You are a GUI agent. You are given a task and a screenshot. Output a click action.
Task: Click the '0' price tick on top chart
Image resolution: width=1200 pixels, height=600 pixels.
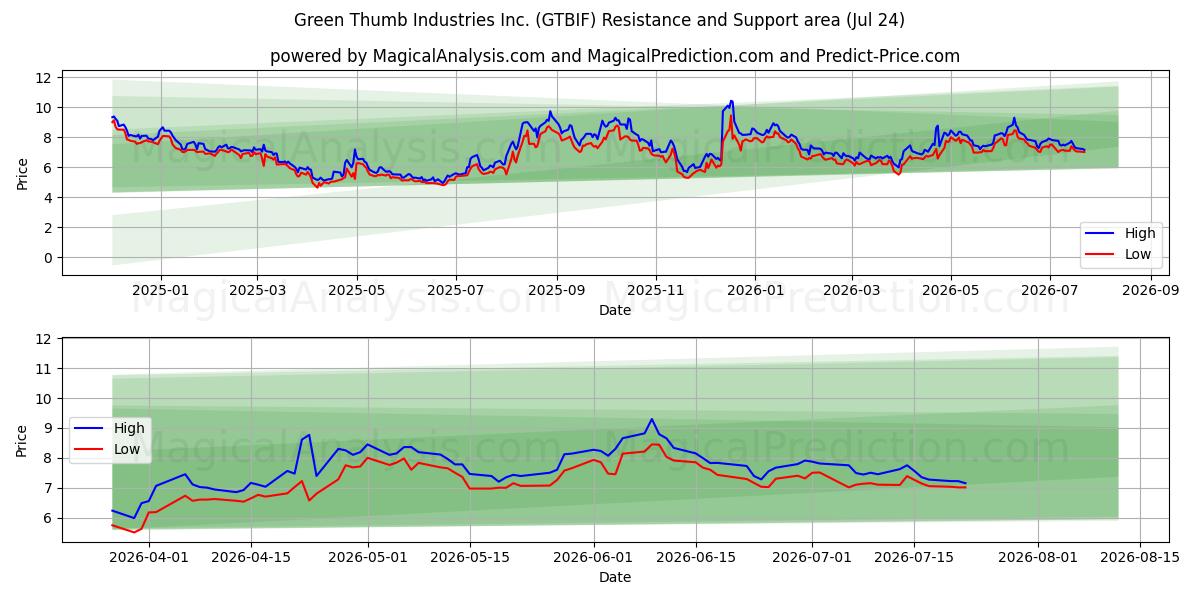click(48, 257)
